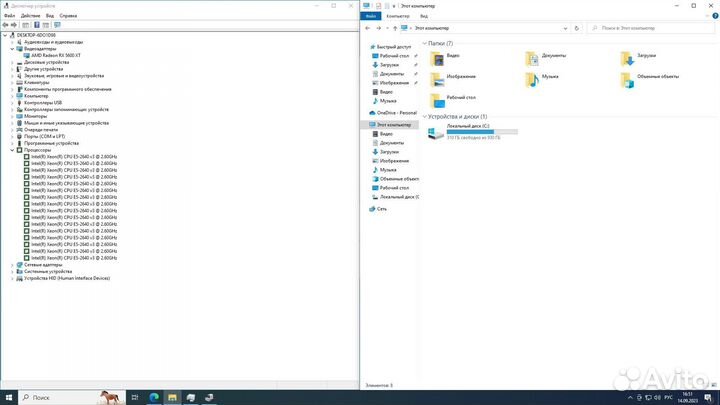Click the Refresh button next to address bar
The height and width of the screenshot is (405, 720).
point(577,28)
